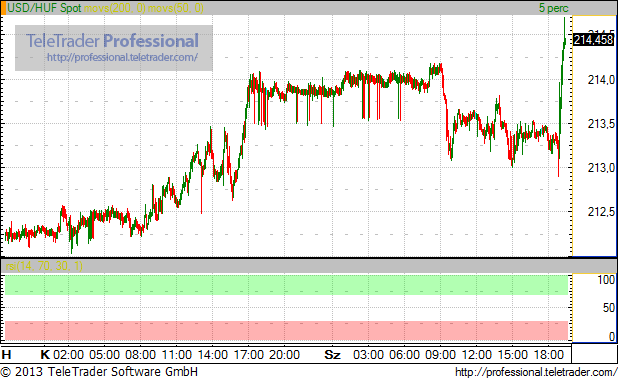This screenshot has width=618, height=381.
Task: Click the green RSI overbought band
Action: 286,285
